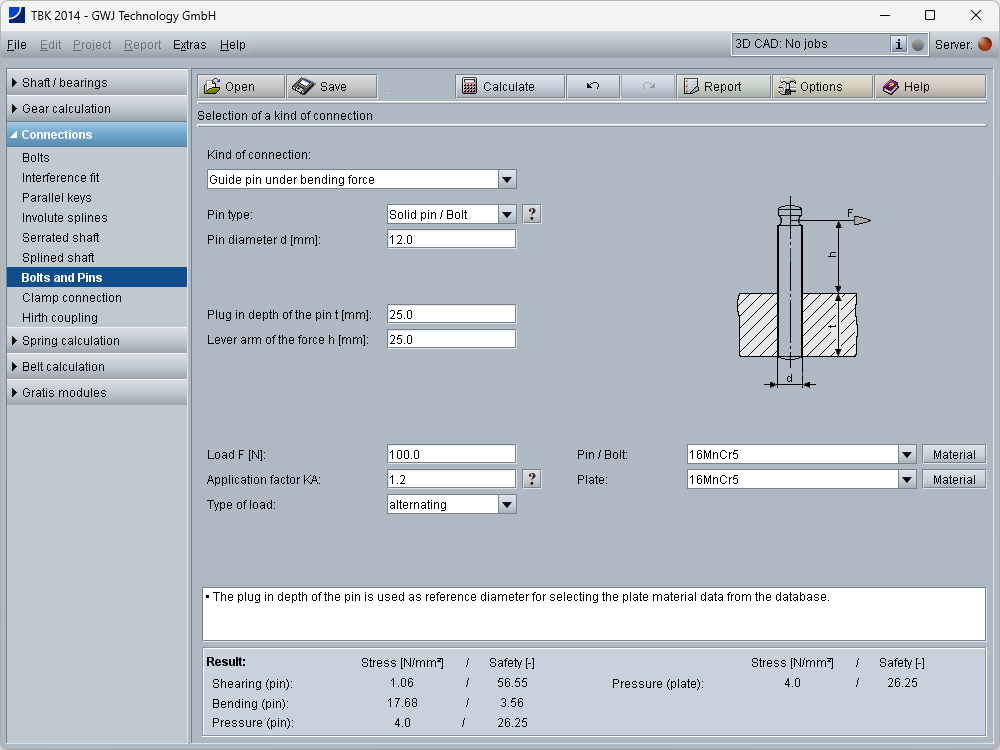Screen dimensions: 1000x750
Task: Run Calculate from the toolbar
Action: tap(509, 87)
